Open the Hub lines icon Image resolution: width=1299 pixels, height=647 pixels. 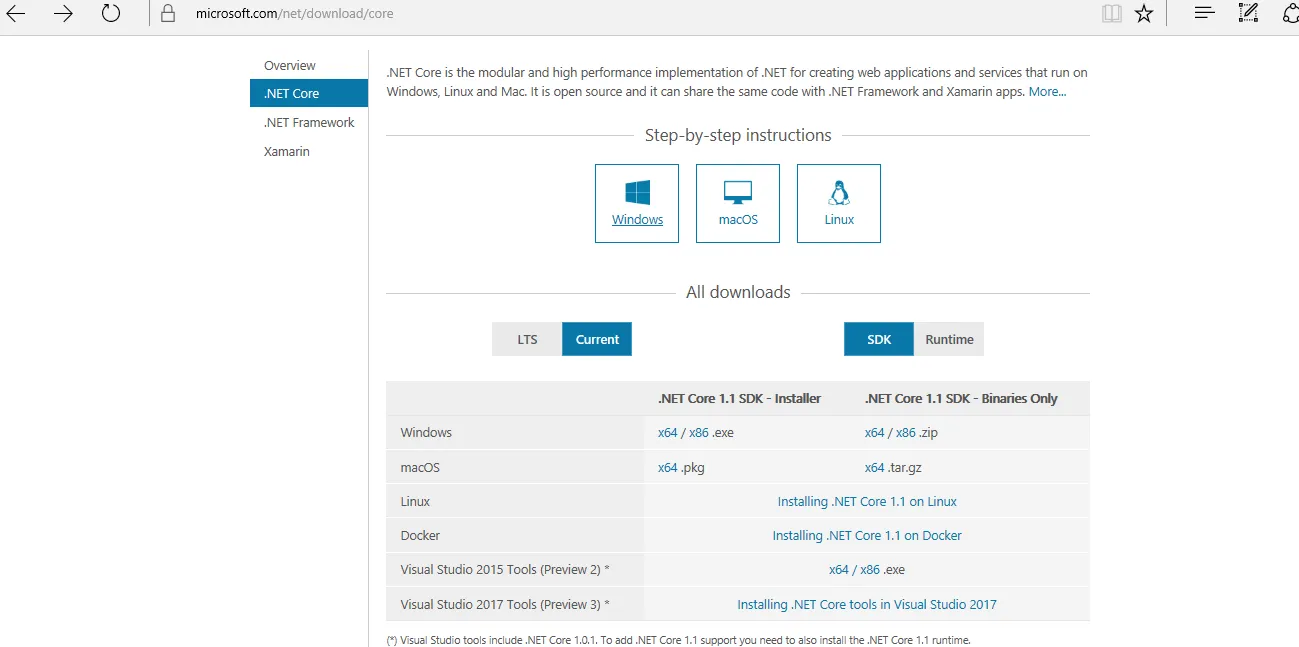coord(1205,14)
